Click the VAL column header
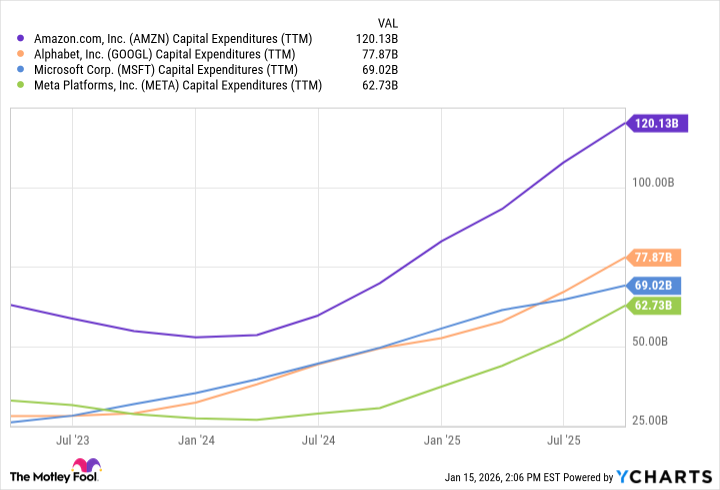 388,21
